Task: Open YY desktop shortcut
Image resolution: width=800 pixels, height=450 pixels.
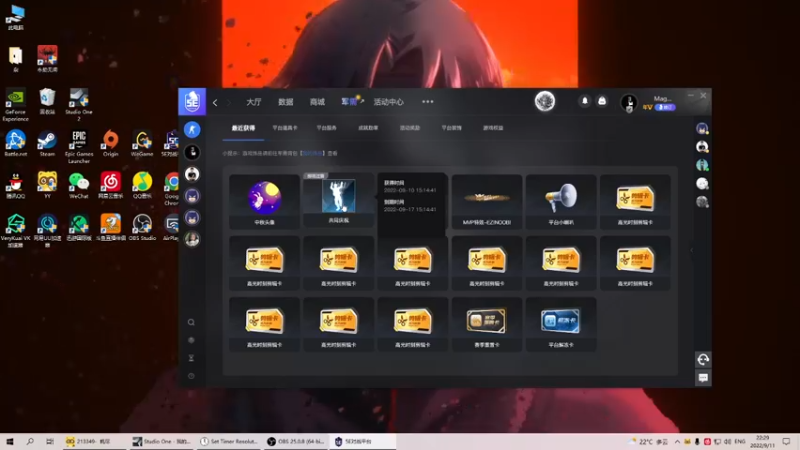Action: point(47,185)
